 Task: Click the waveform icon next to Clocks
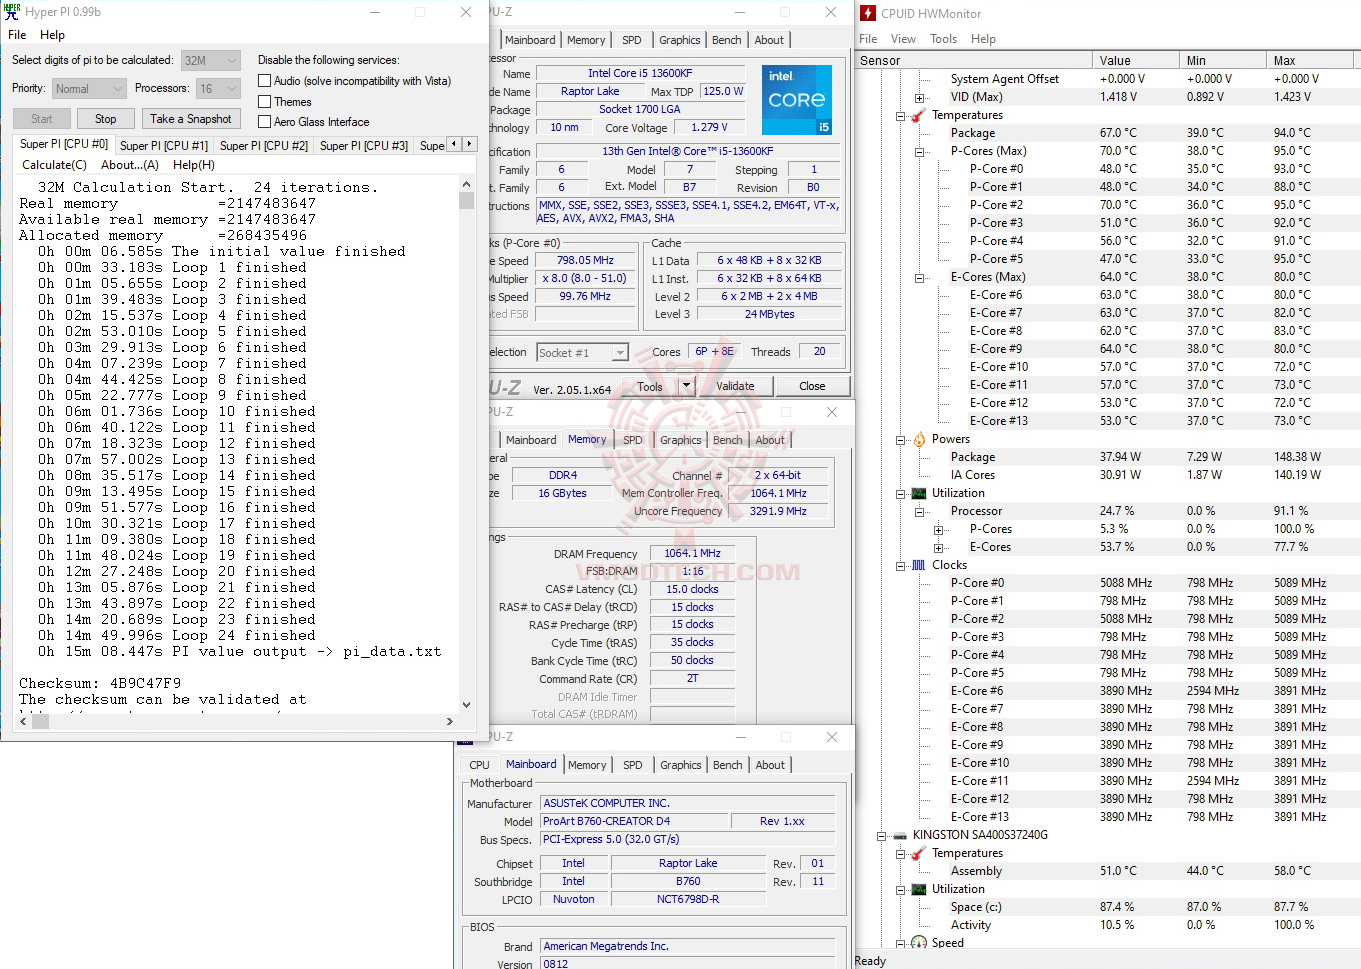tap(919, 565)
